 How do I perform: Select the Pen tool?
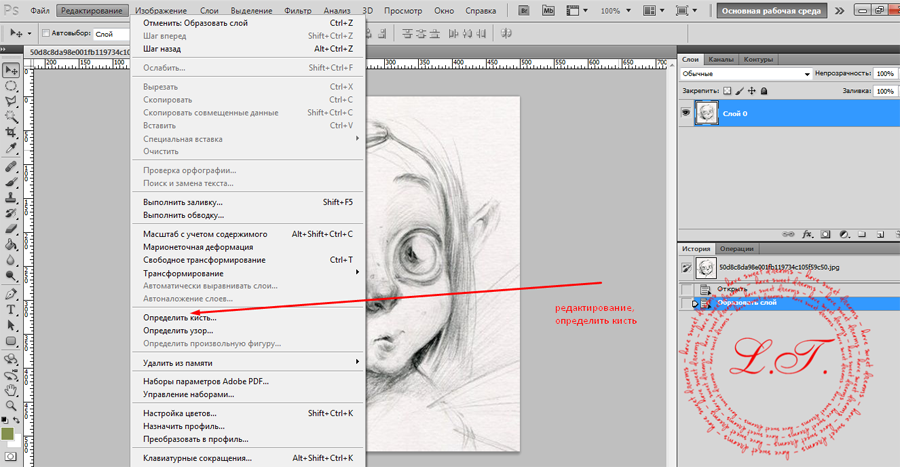pos(11,294)
